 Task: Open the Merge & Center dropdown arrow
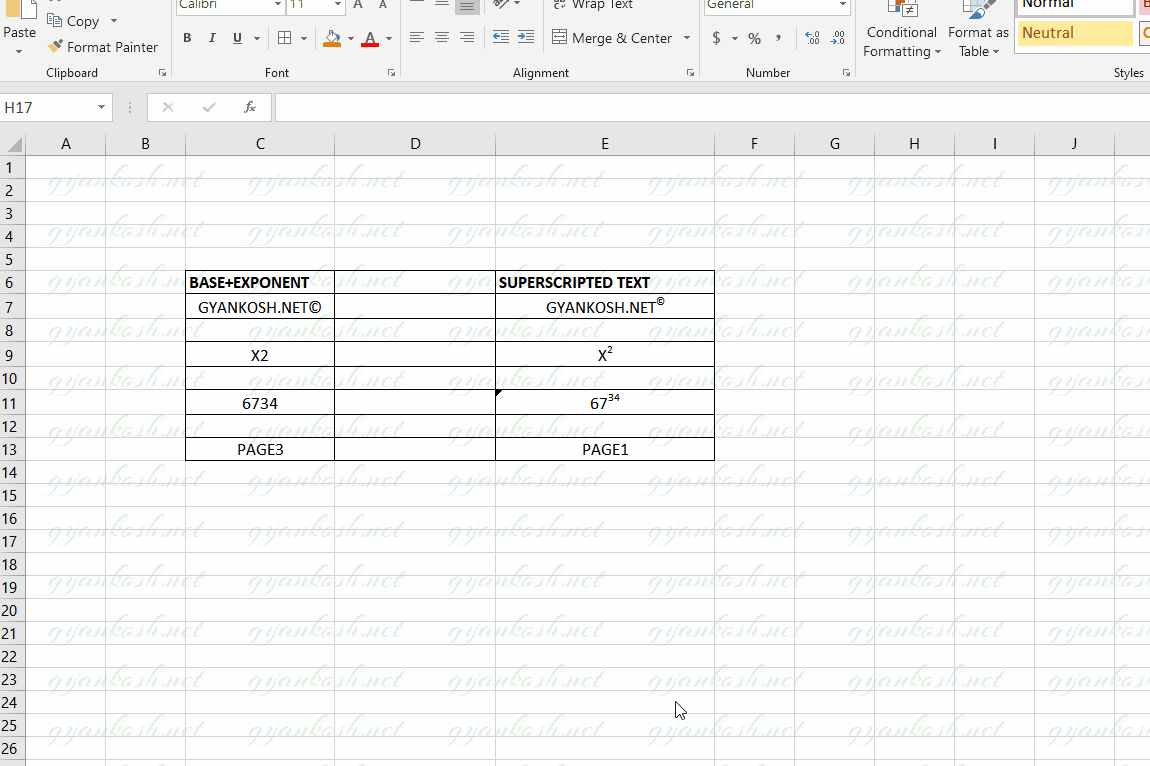687,38
